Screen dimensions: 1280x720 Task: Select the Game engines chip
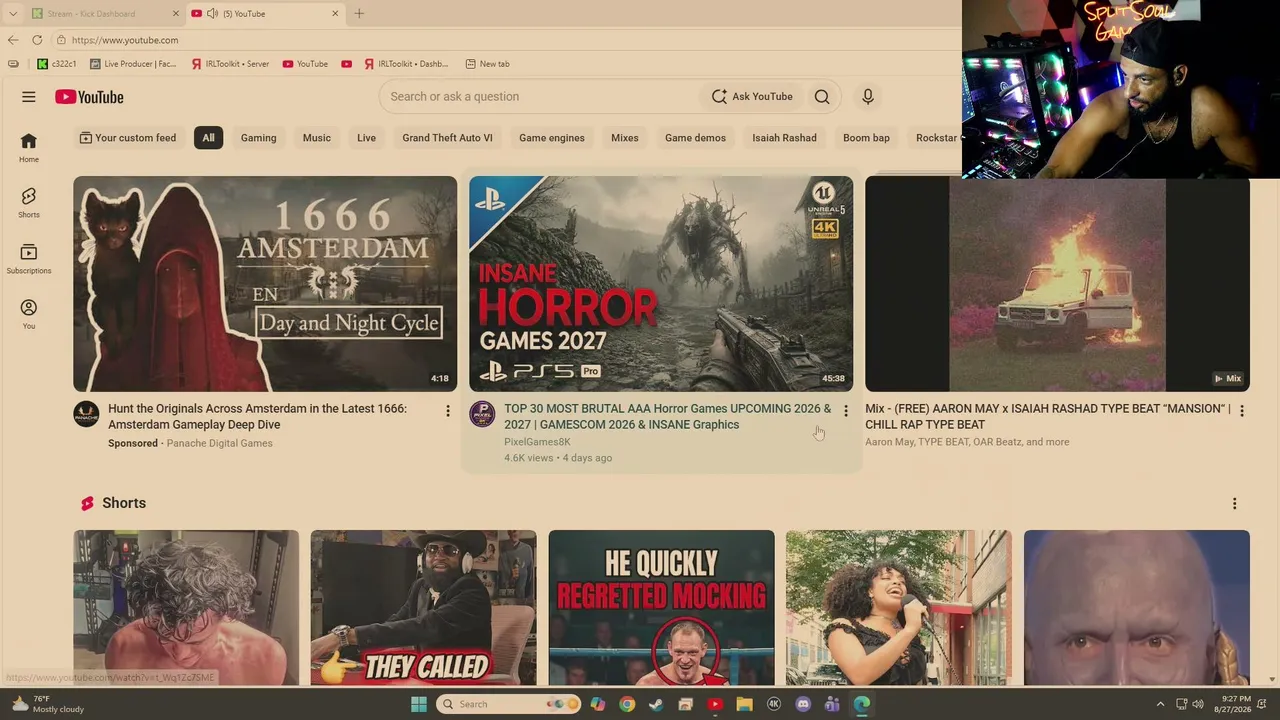point(552,138)
